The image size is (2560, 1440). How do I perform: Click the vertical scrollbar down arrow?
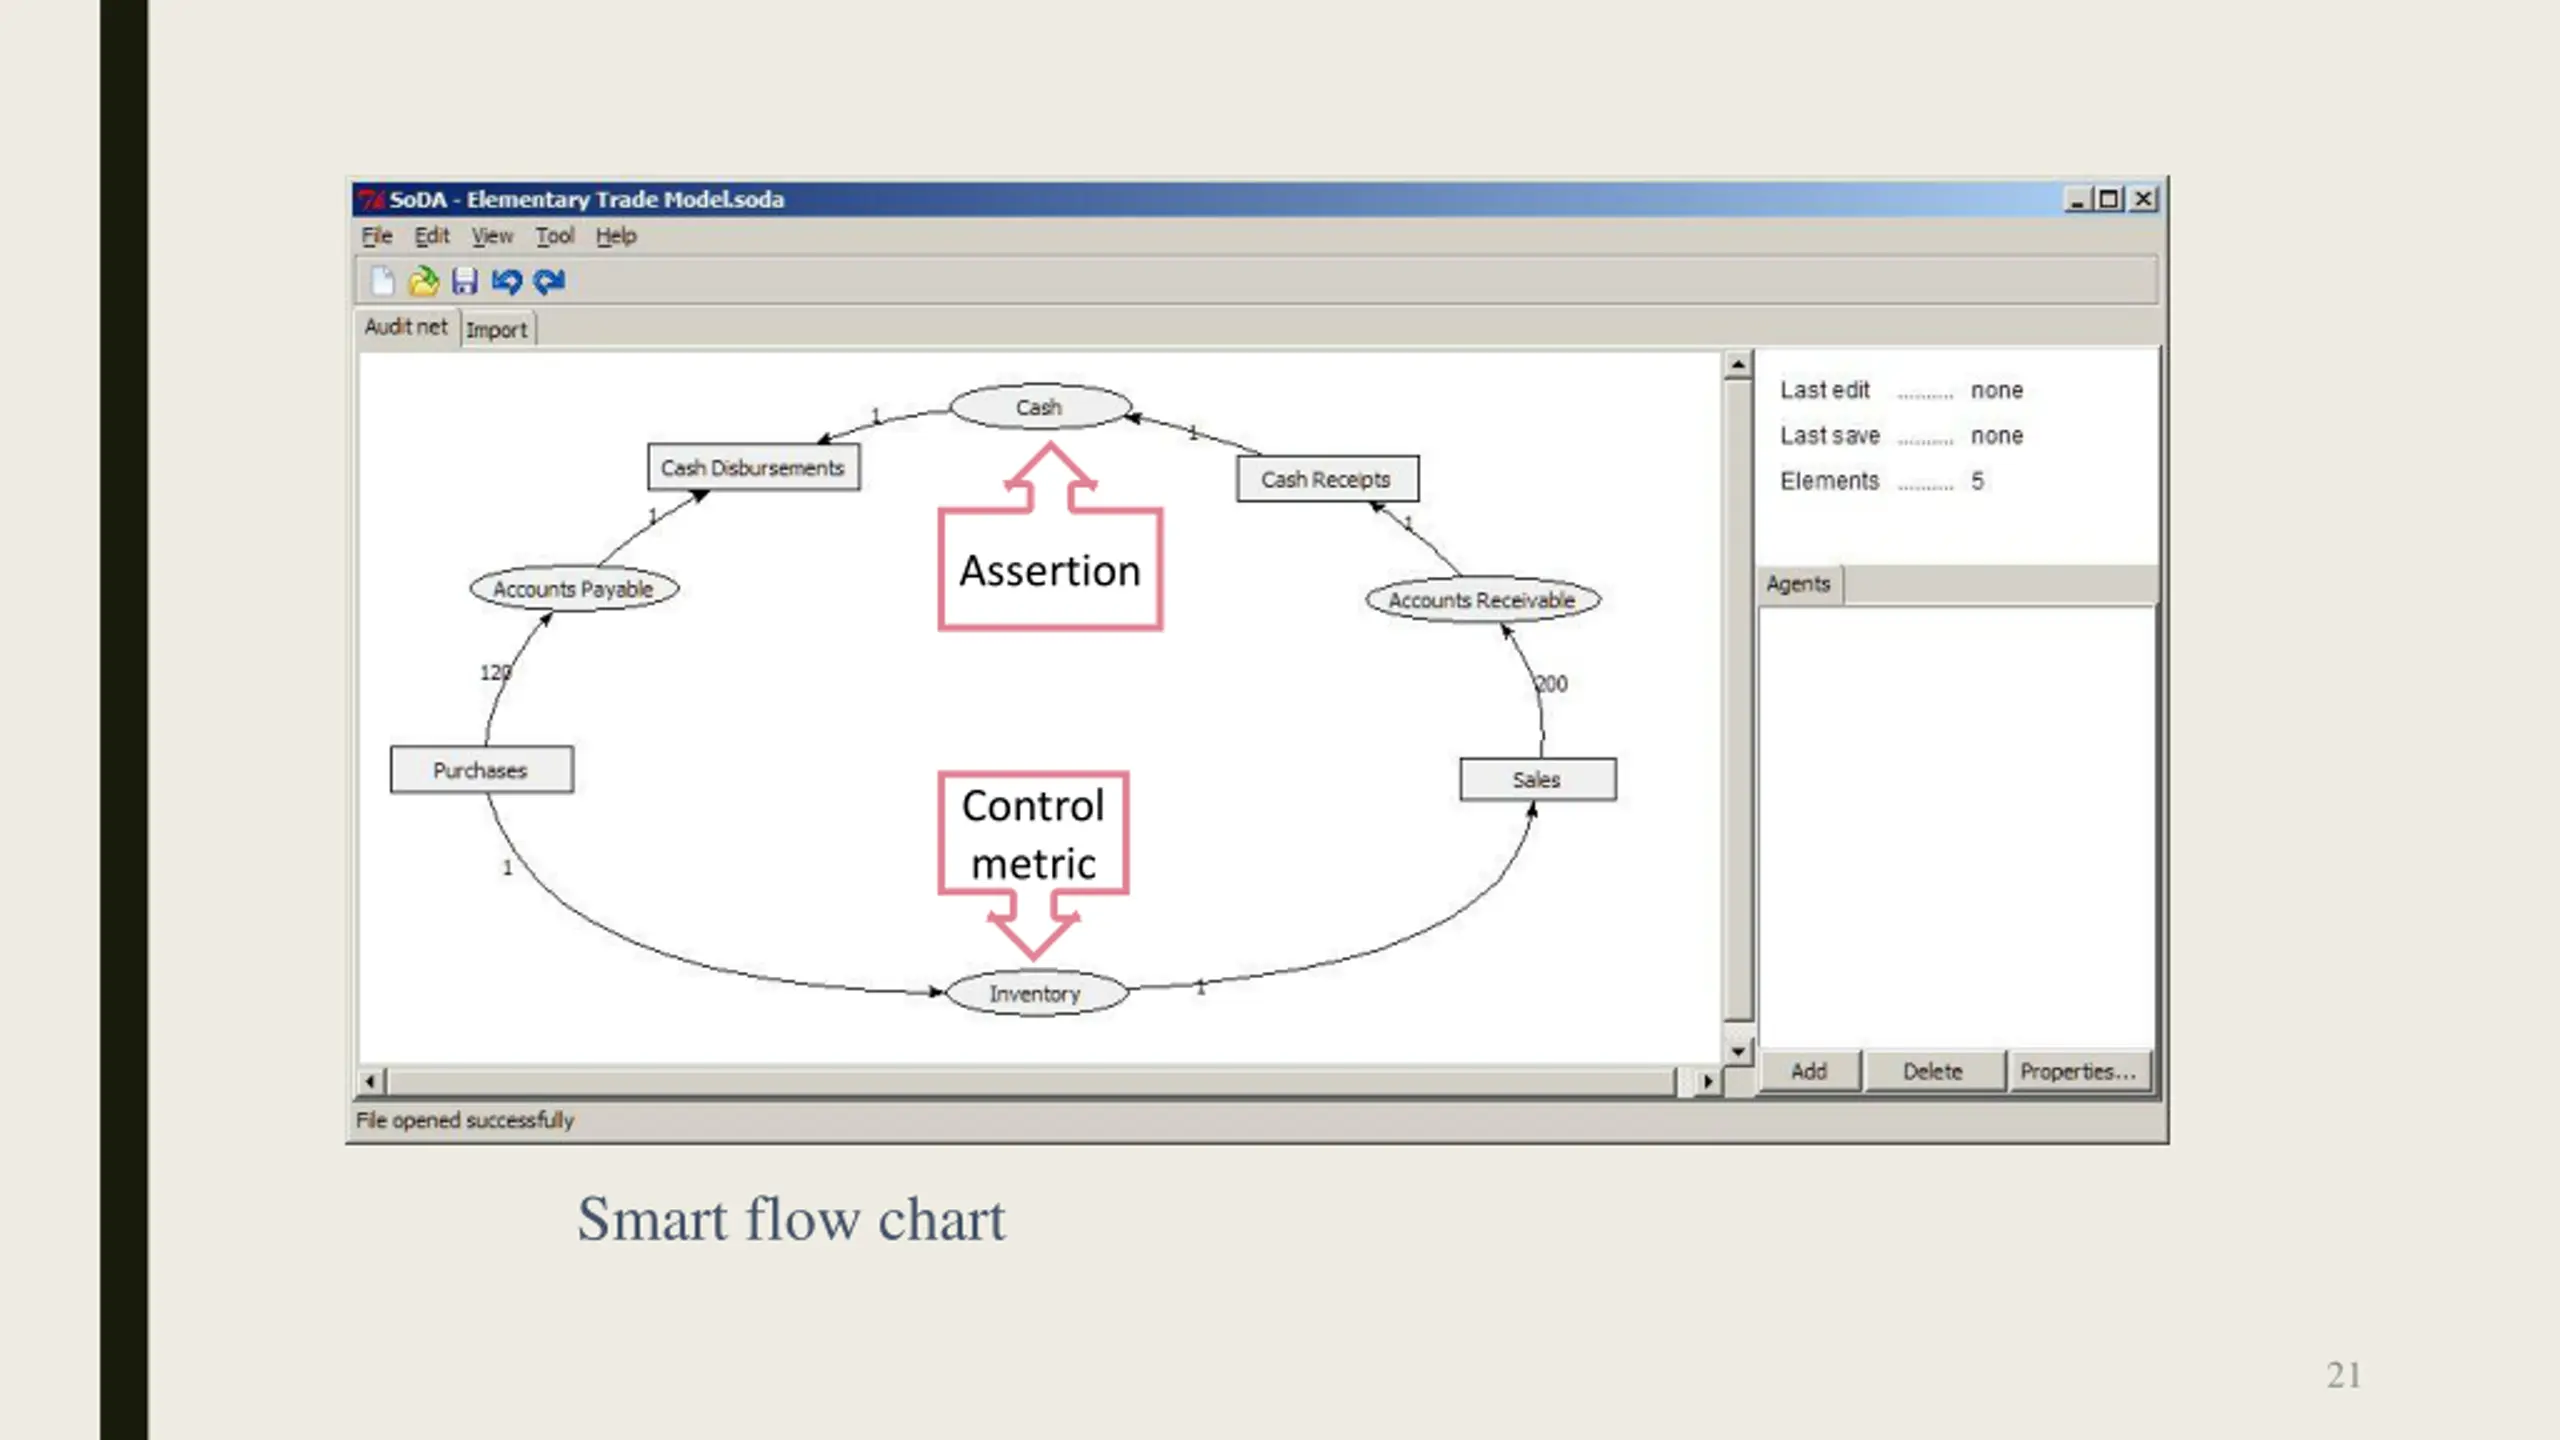click(1738, 1052)
